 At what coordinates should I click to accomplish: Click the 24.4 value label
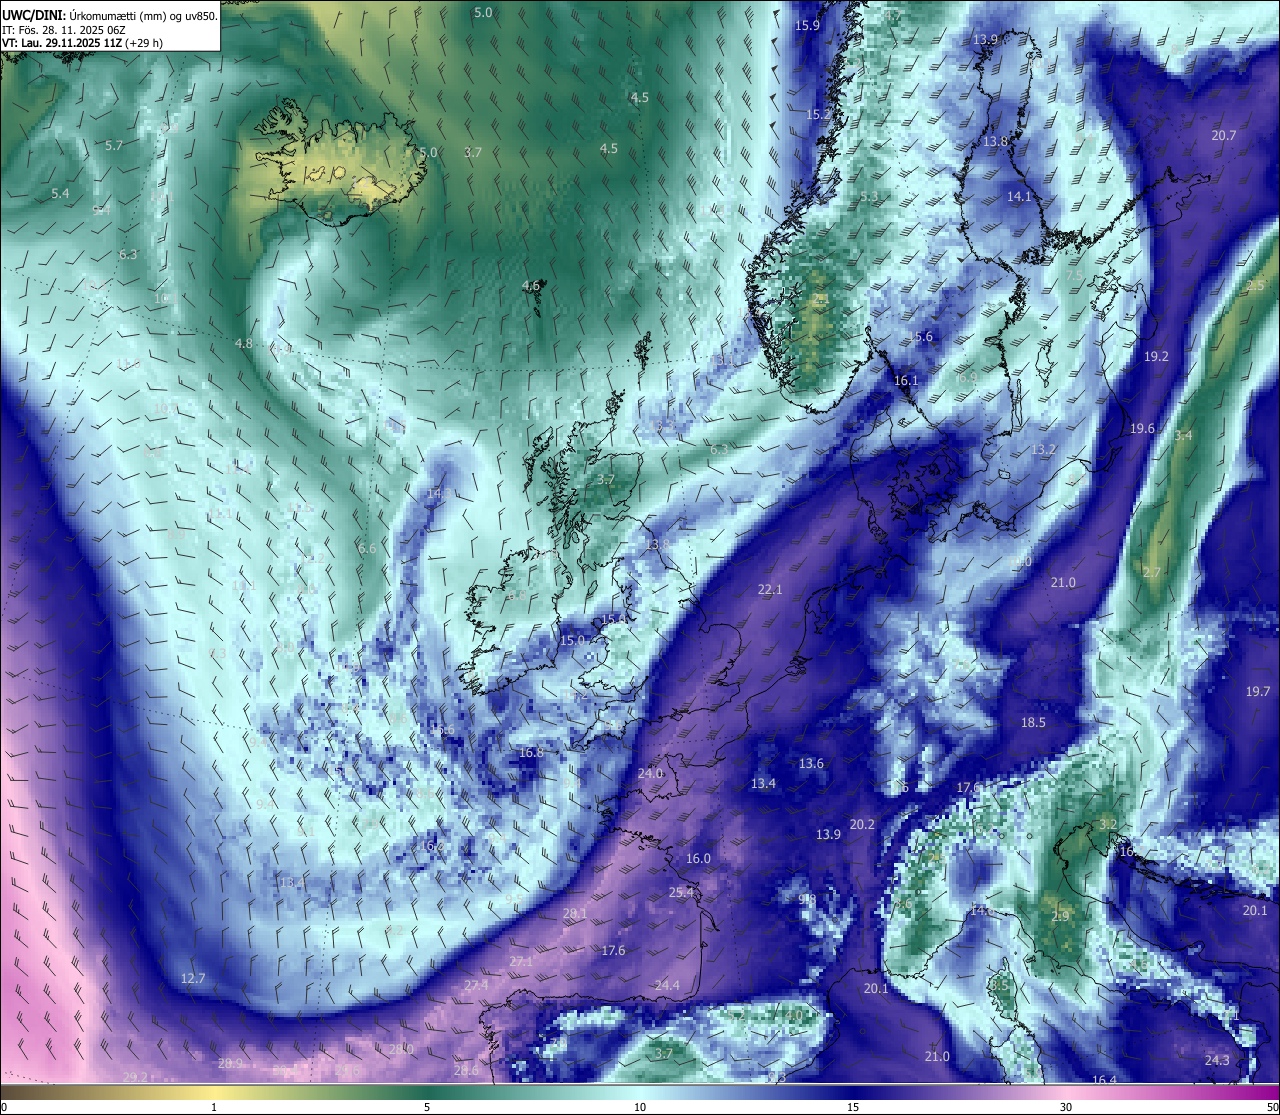[x=667, y=985]
